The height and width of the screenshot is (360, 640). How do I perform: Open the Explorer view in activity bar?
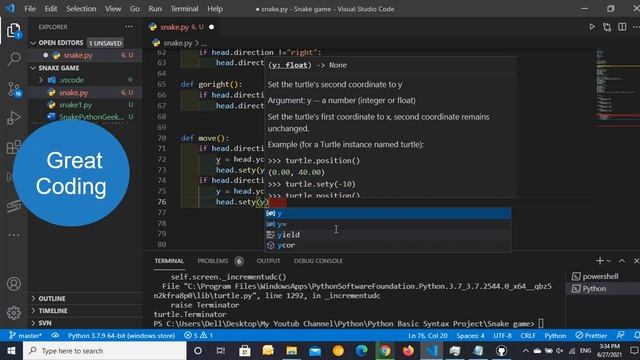pos(13,31)
